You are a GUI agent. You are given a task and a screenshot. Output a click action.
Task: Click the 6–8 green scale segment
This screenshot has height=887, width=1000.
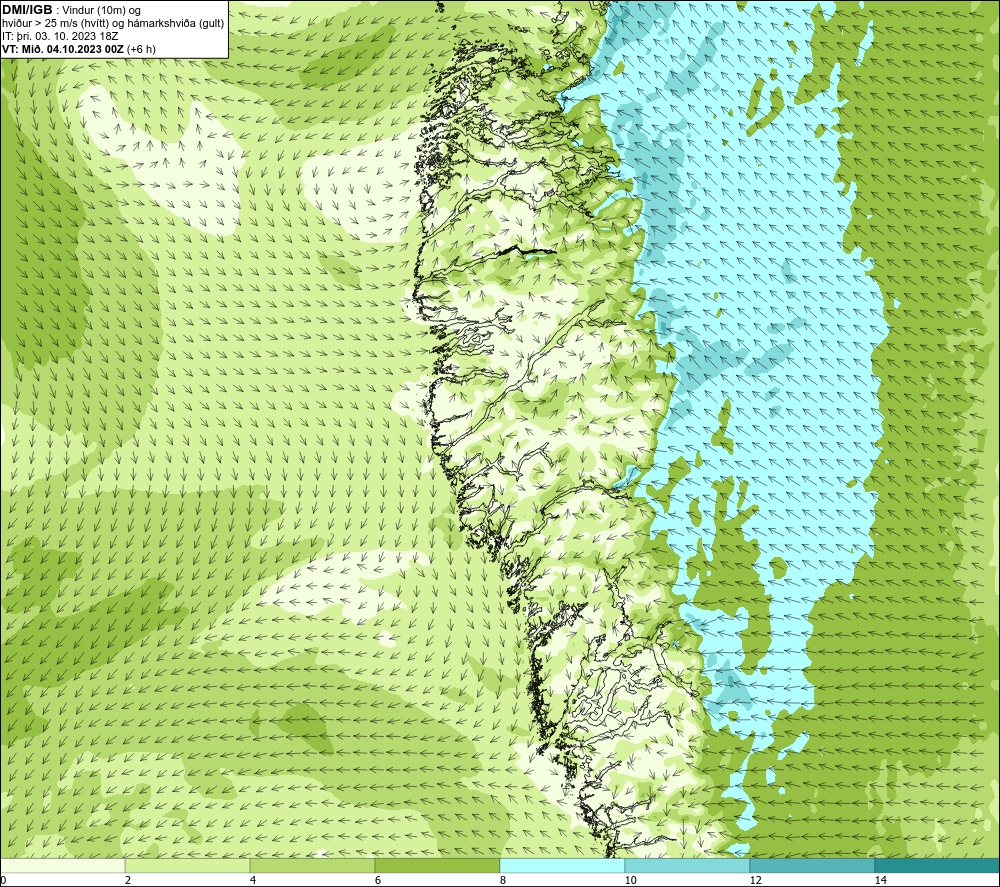[438, 865]
